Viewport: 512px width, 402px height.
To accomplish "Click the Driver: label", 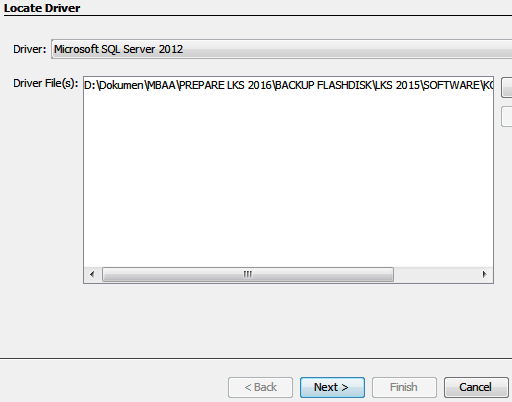I will tap(30, 49).
